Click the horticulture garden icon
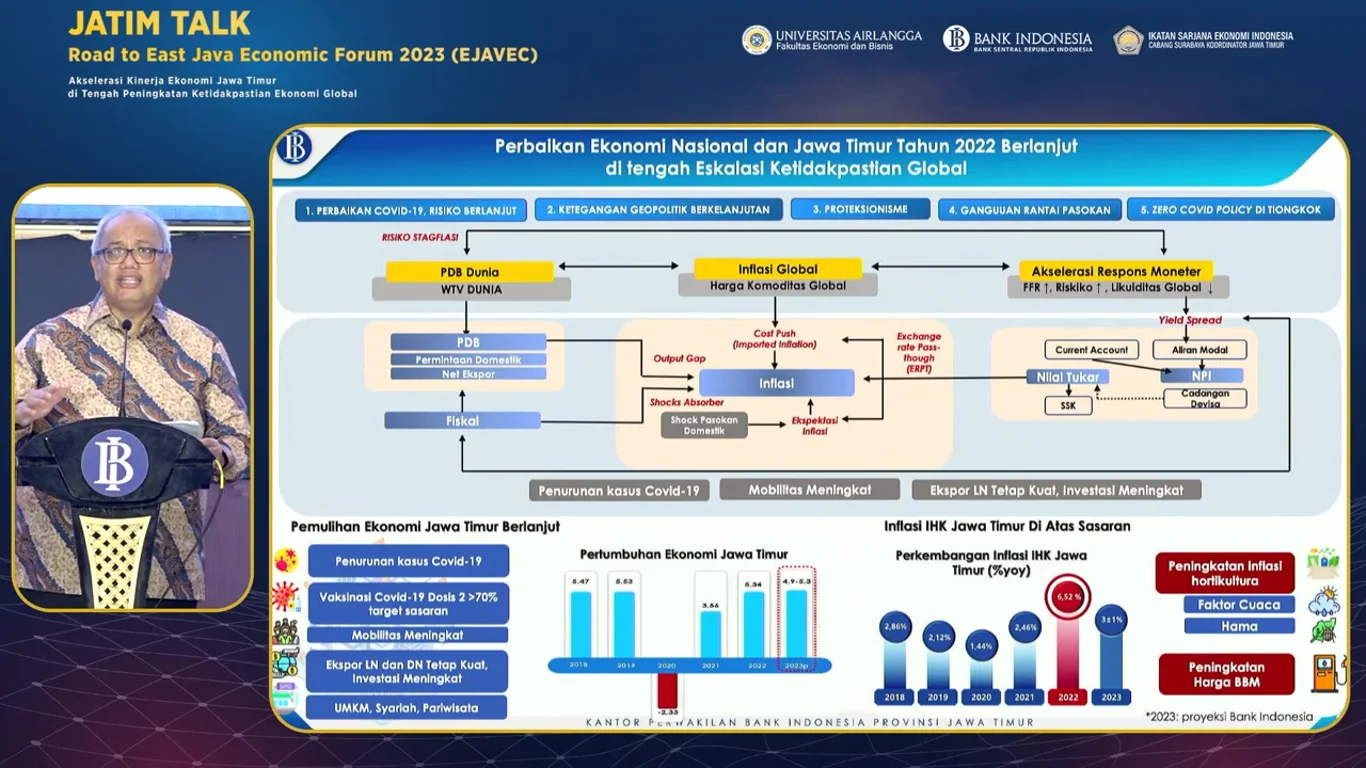The height and width of the screenshot is (768, 1366). point(1322,564)
